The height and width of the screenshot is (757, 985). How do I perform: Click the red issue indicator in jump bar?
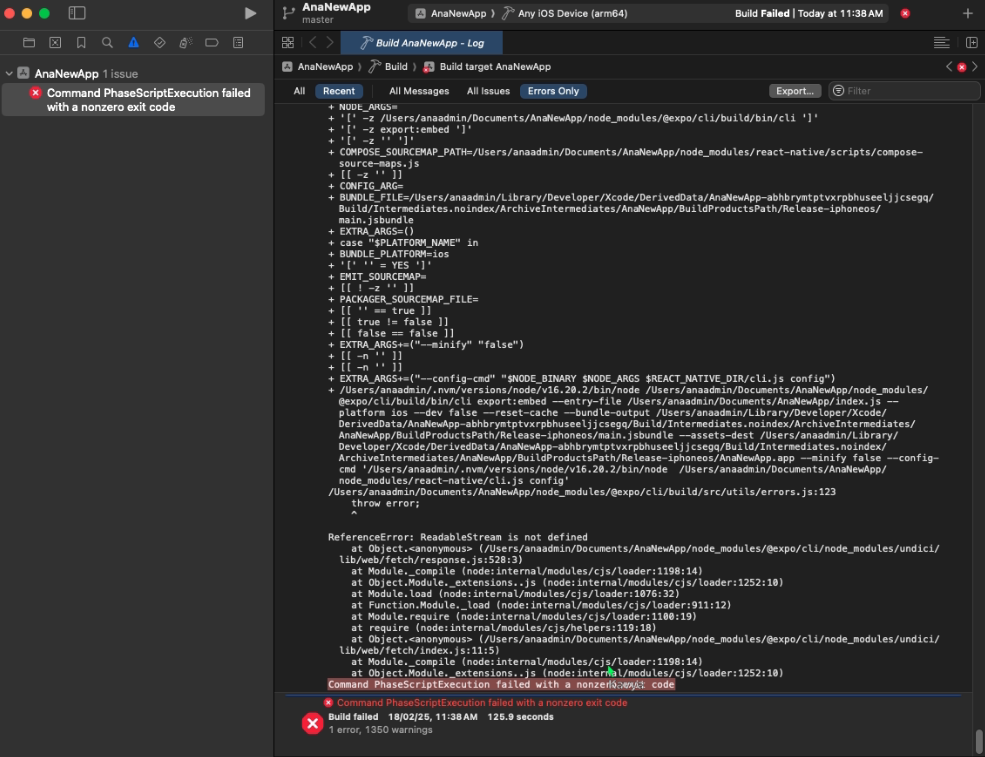pyautogui.click(x=962, y=67)
